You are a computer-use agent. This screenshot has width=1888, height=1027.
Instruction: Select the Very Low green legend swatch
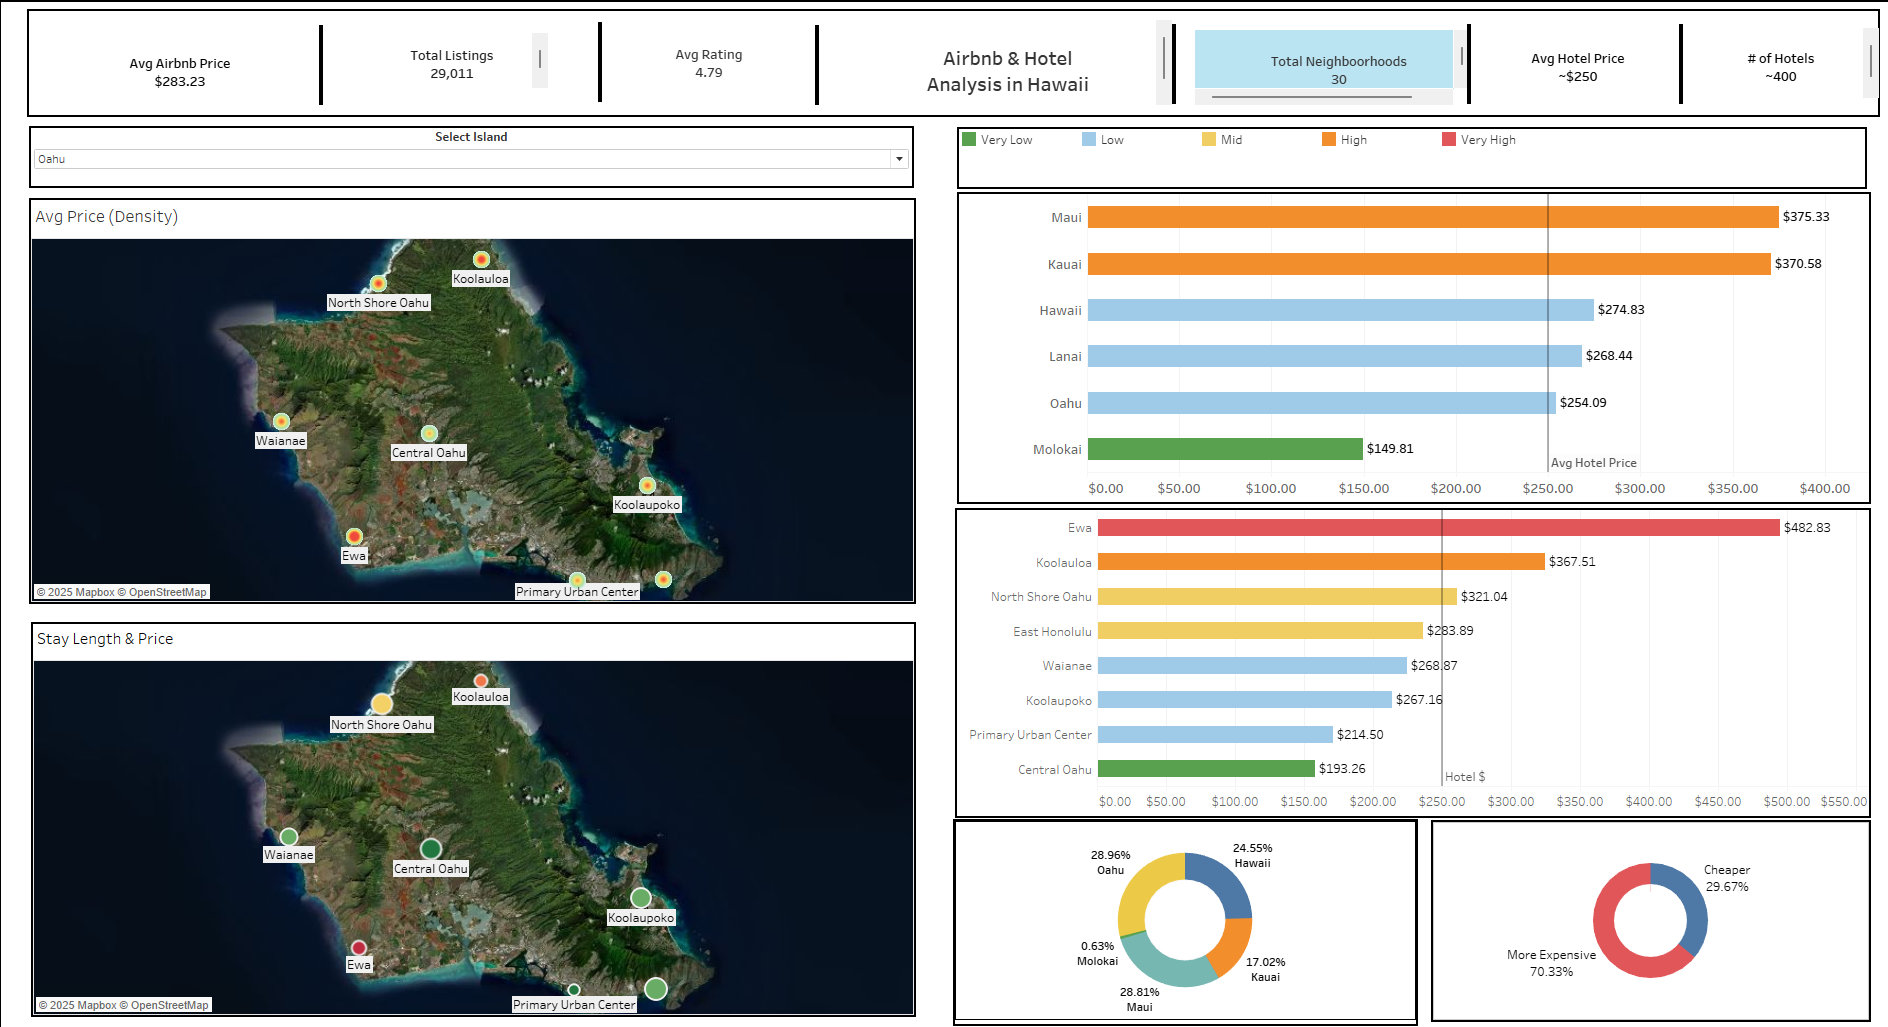(968, 139)
